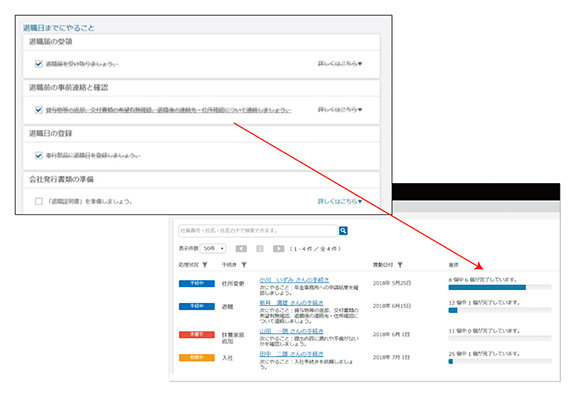Click the blue search magnifier icon
The width and height of the screenshot is (575, 396).
343,231
